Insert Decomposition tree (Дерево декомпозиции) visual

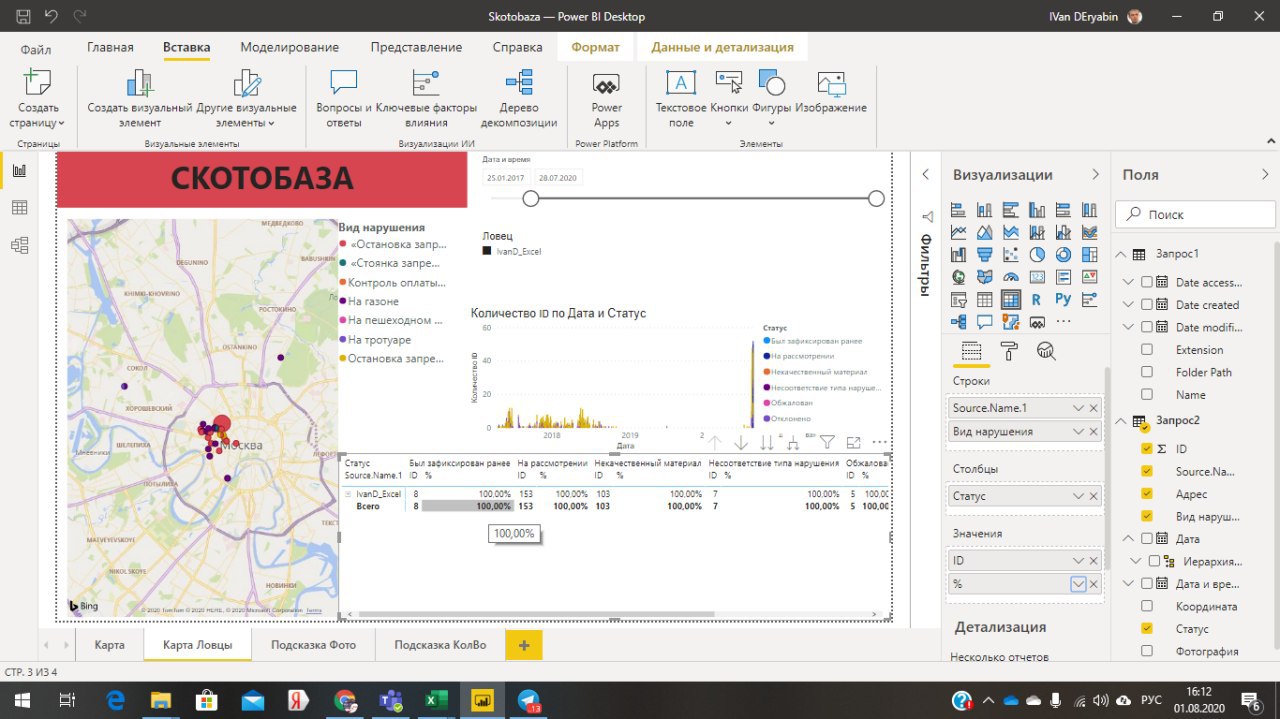(519, 99)
